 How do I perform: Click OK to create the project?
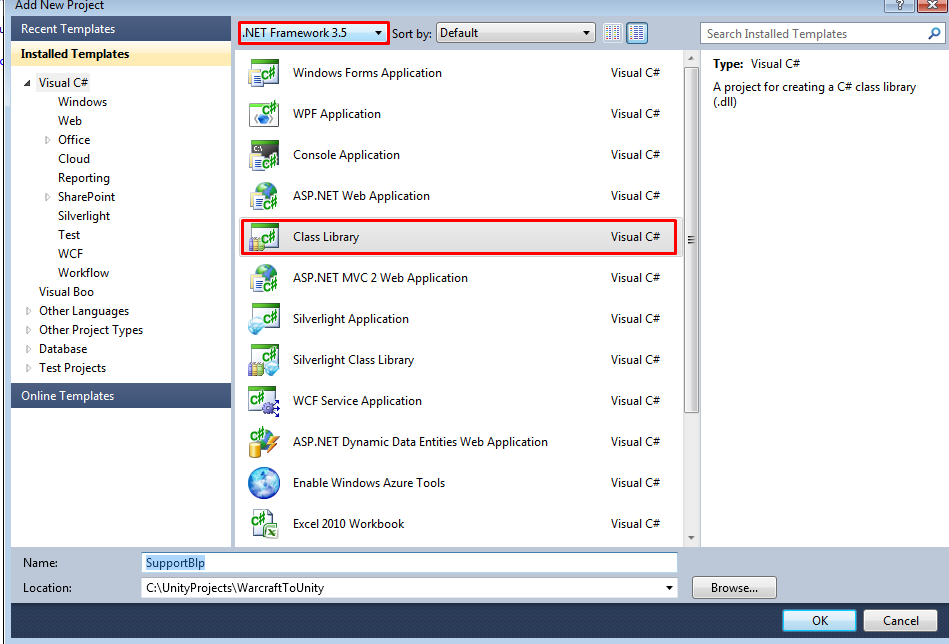pos(819,620)
